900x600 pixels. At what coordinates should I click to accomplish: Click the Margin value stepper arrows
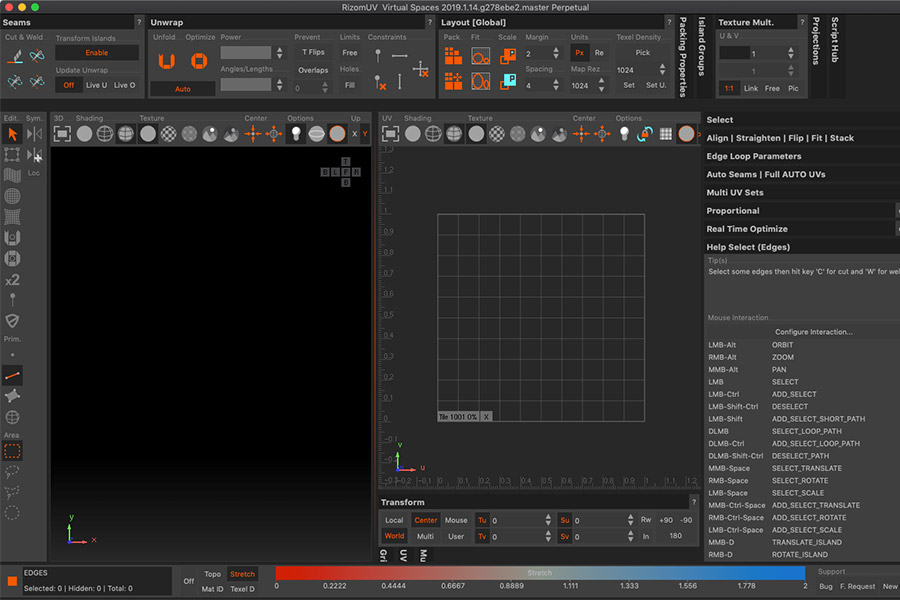[x=556, y=53]
